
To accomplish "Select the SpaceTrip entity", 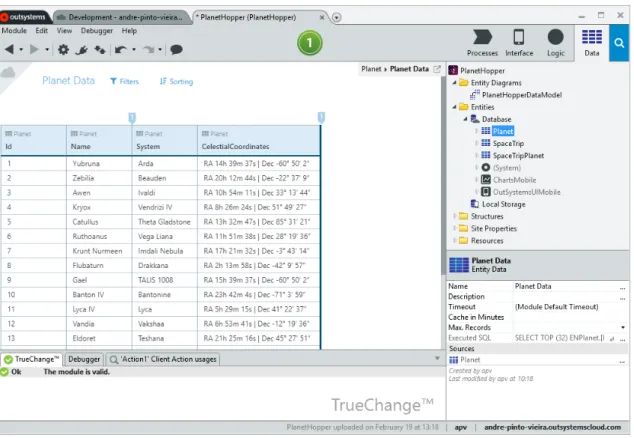I will [508, 143].
